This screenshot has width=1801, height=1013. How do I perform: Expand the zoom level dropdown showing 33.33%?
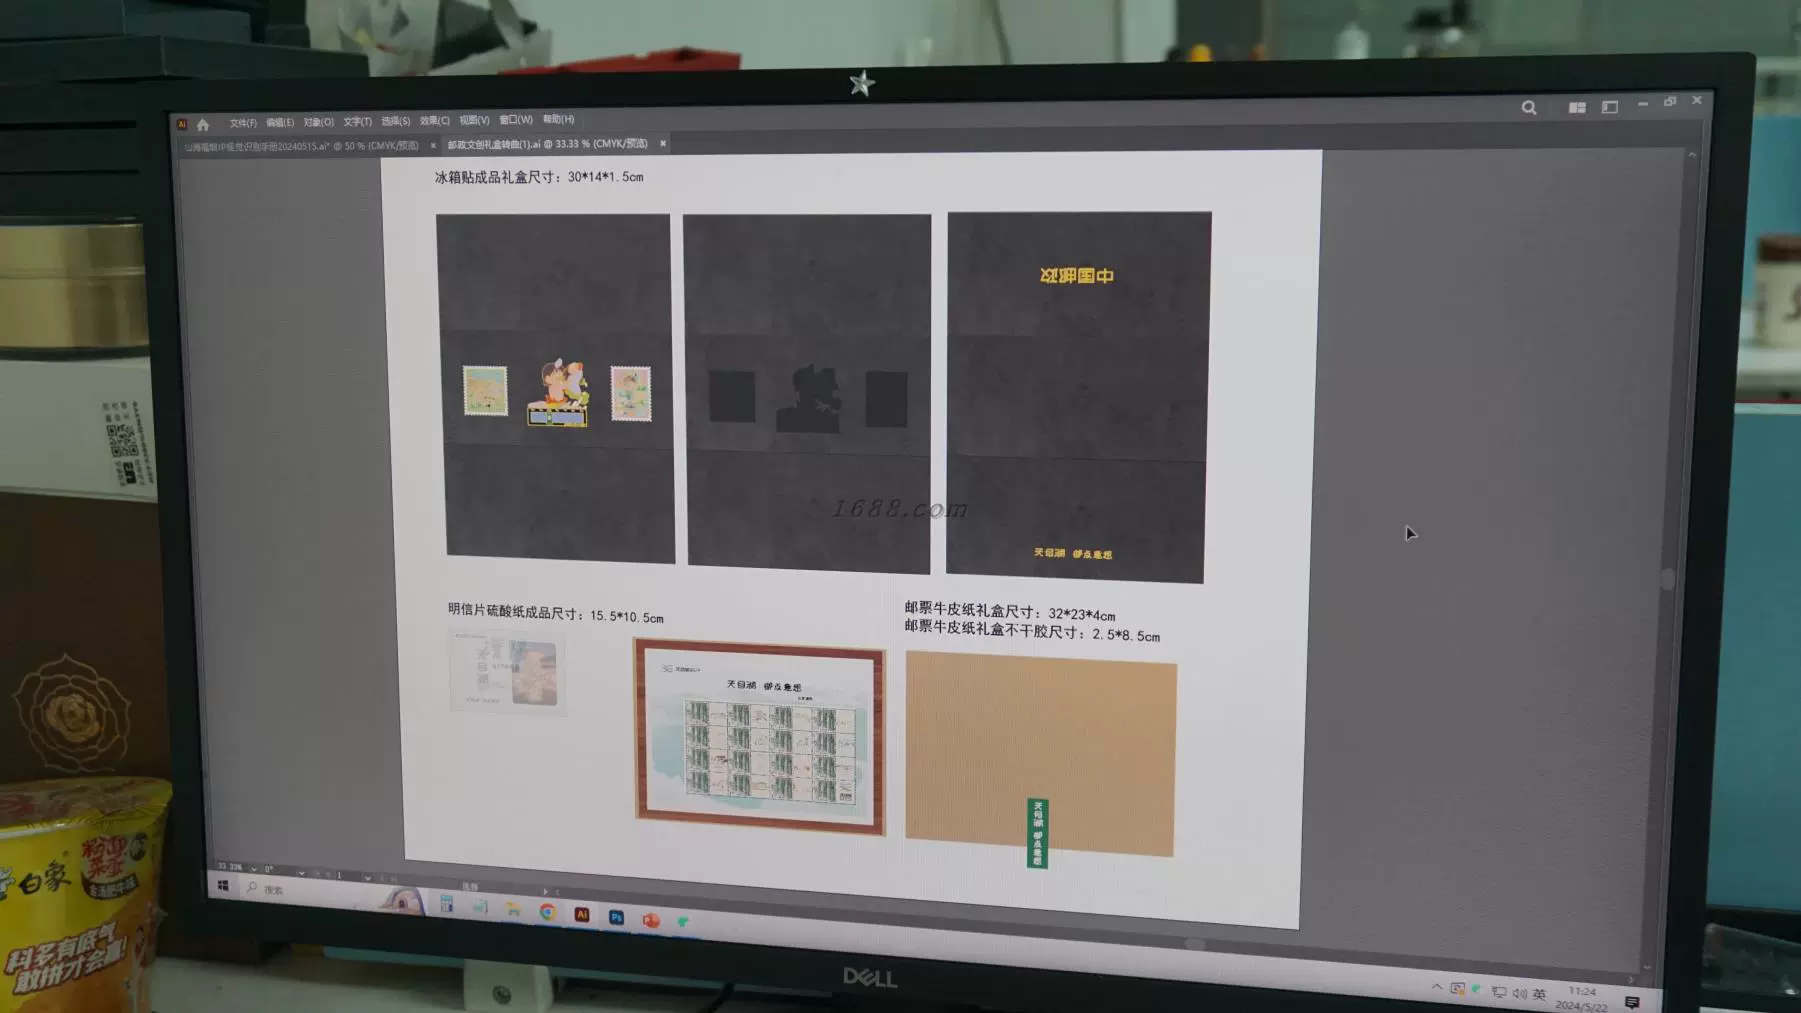254,869
